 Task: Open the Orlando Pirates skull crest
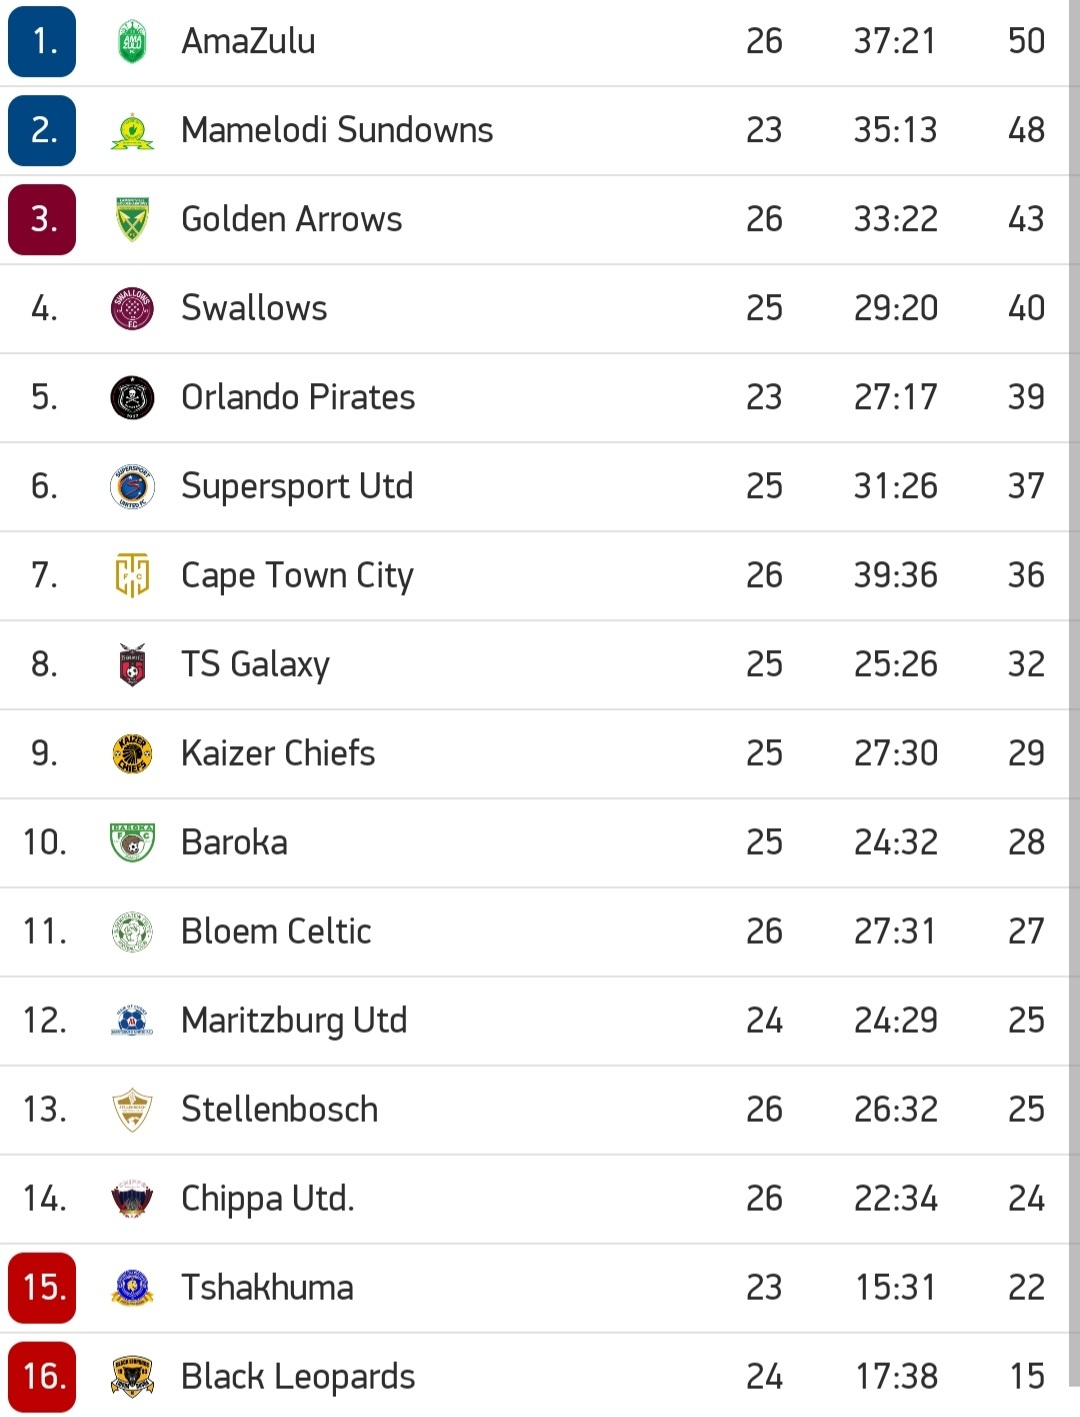point(132,398)
